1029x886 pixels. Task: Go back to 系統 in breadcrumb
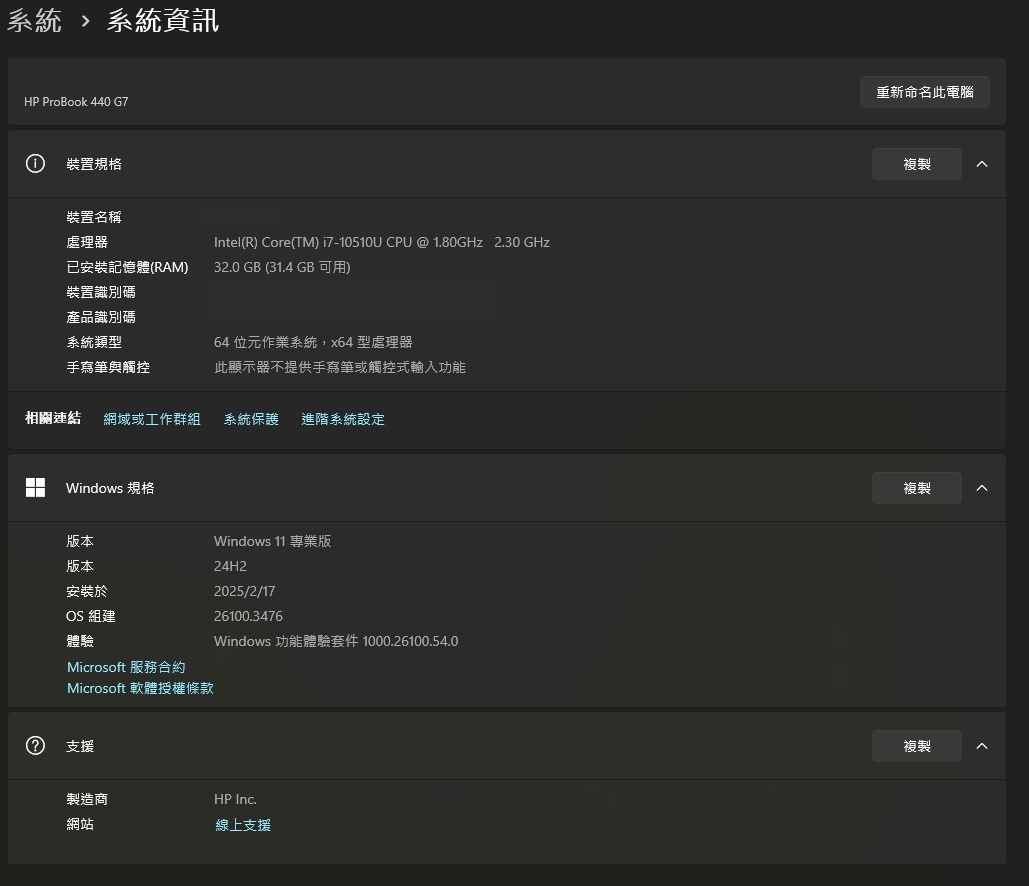click(34, 20)
